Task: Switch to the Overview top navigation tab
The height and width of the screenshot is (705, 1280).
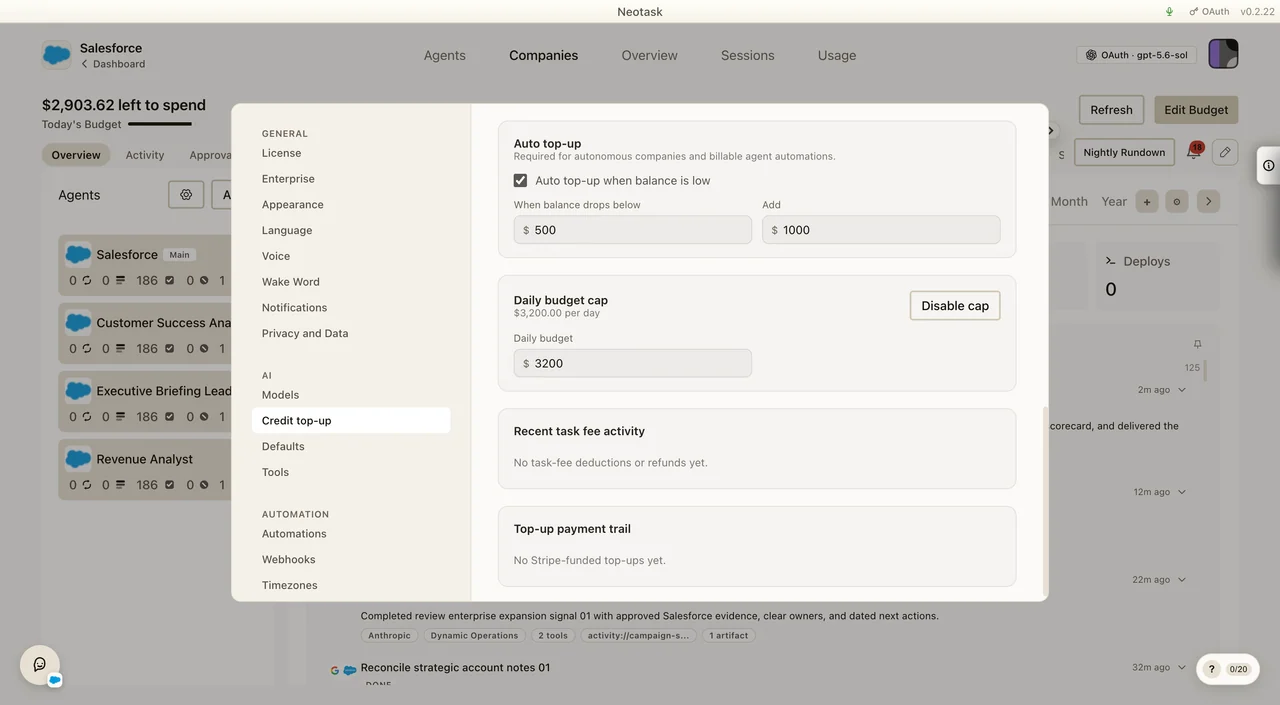Action: coord(649,55)
